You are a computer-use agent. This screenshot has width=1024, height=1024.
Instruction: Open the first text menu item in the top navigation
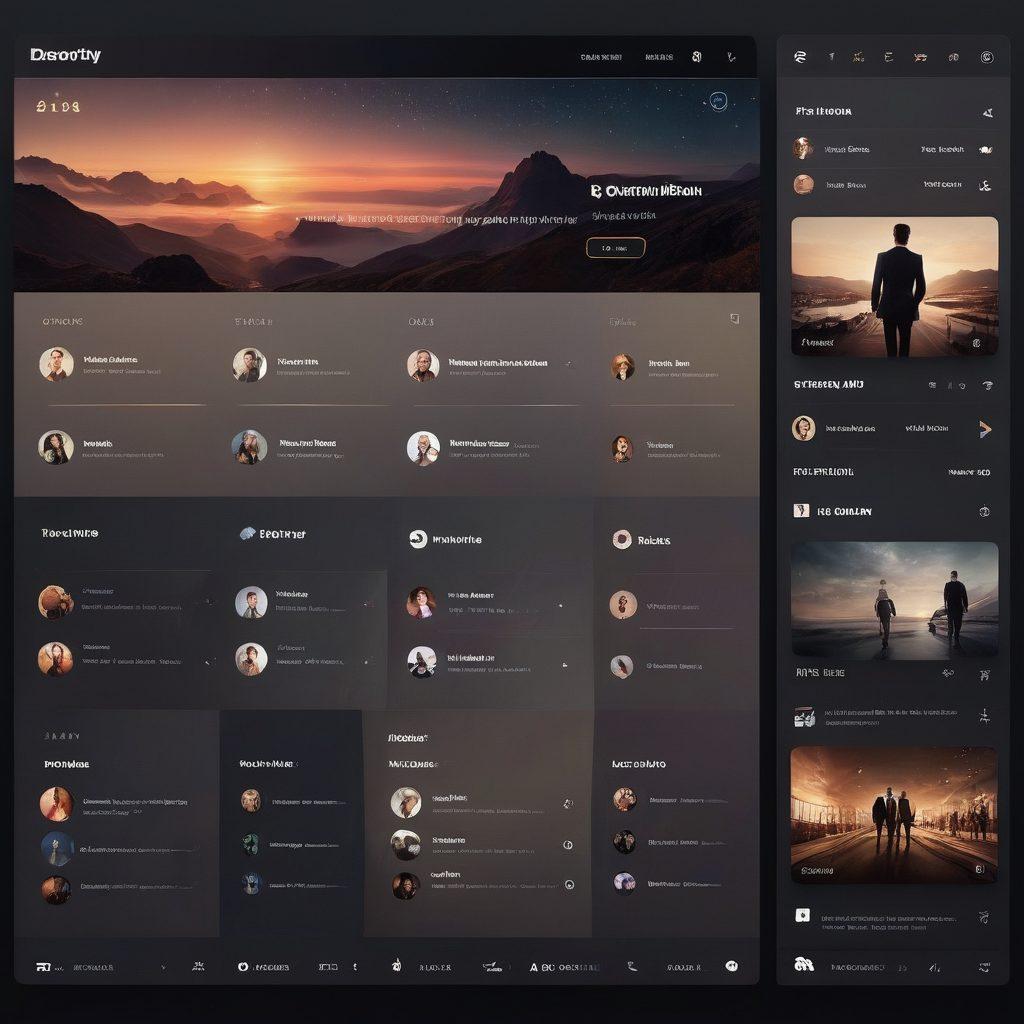pyautogui.click(x=601, y=58)
